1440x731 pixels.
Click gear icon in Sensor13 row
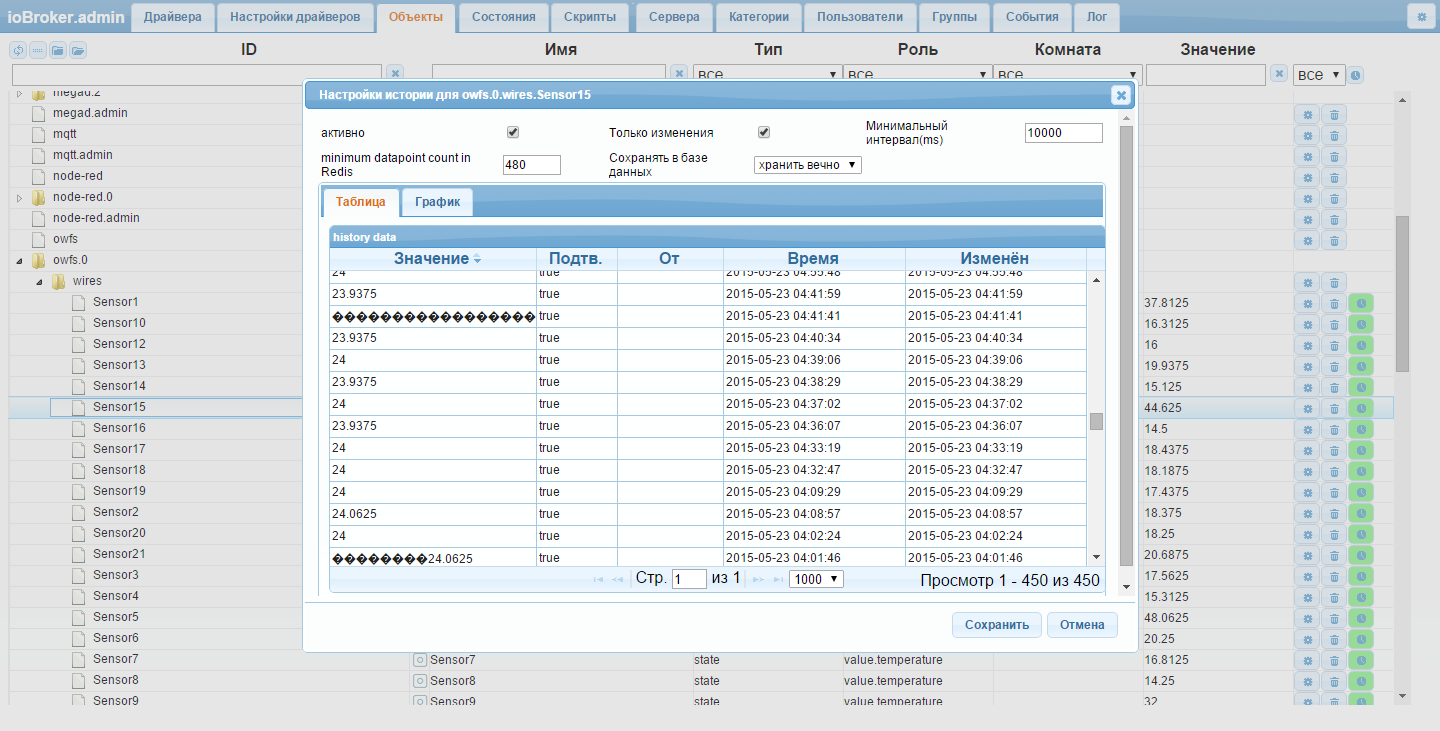1307,365
